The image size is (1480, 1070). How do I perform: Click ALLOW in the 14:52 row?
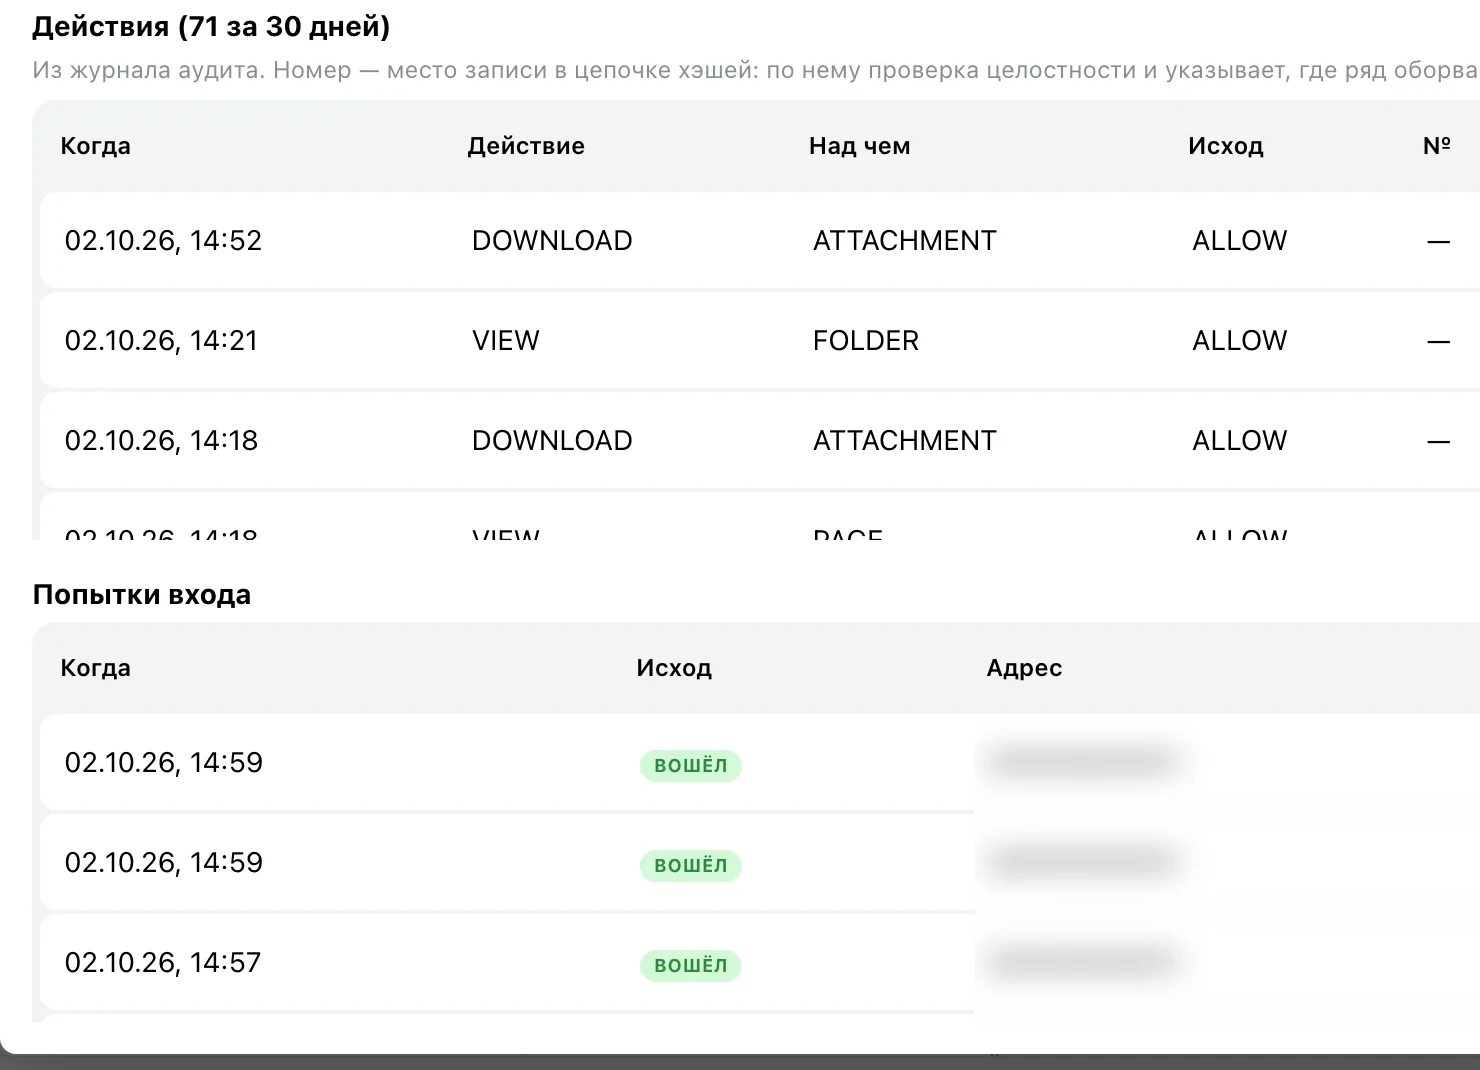click(x=1240, y=240)
